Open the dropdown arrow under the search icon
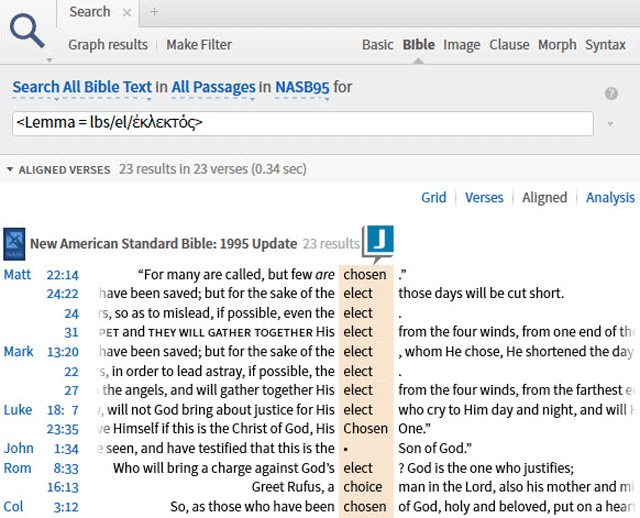 coord(49,60)
